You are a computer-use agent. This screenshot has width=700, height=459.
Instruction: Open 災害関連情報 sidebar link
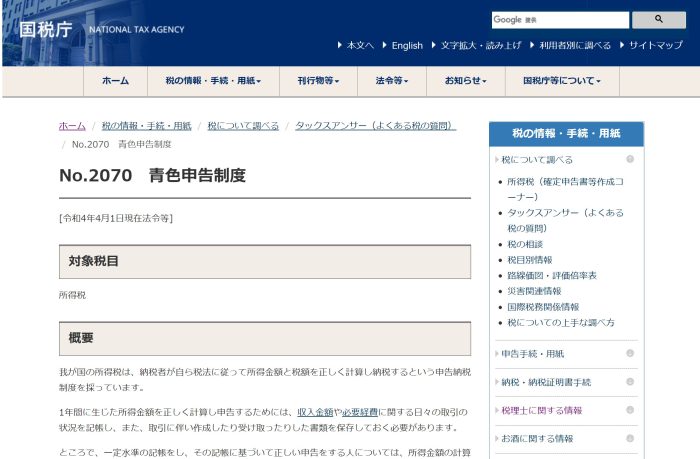tap(534, 291)
